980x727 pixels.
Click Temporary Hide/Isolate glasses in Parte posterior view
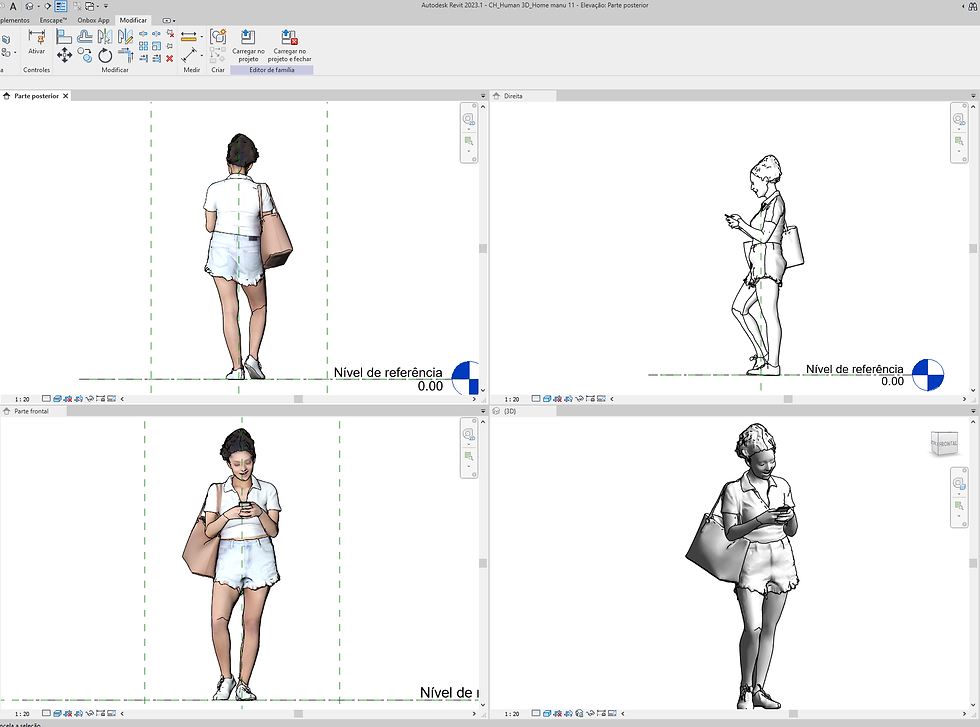coord(89,398)
